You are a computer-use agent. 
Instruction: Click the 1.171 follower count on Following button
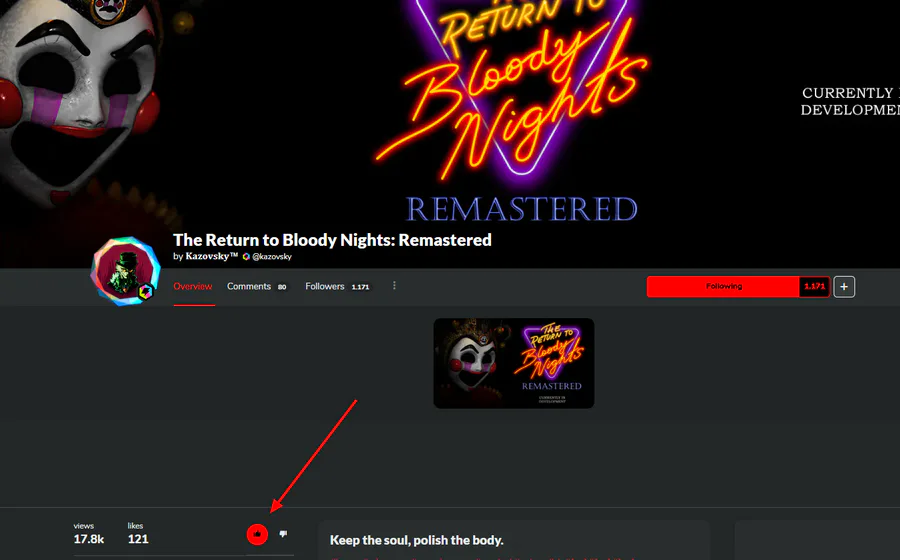click(x=814, y=286)
